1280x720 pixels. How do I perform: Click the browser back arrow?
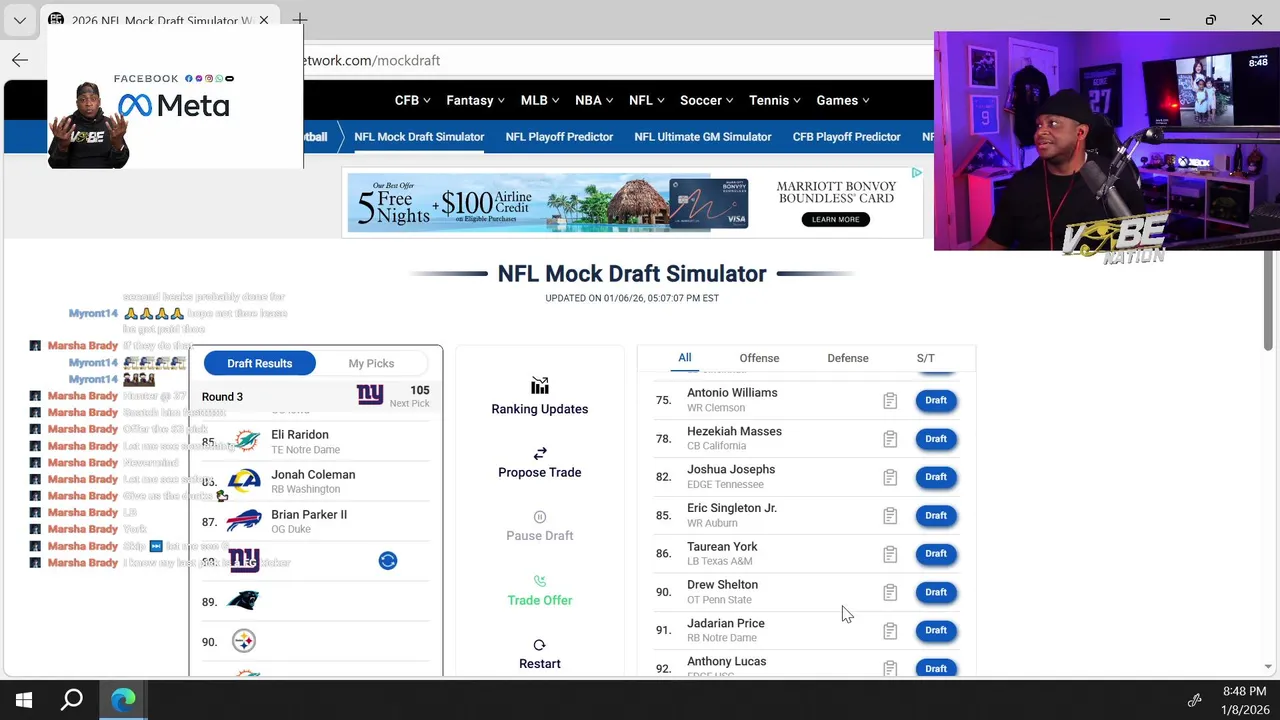[20, 60]
